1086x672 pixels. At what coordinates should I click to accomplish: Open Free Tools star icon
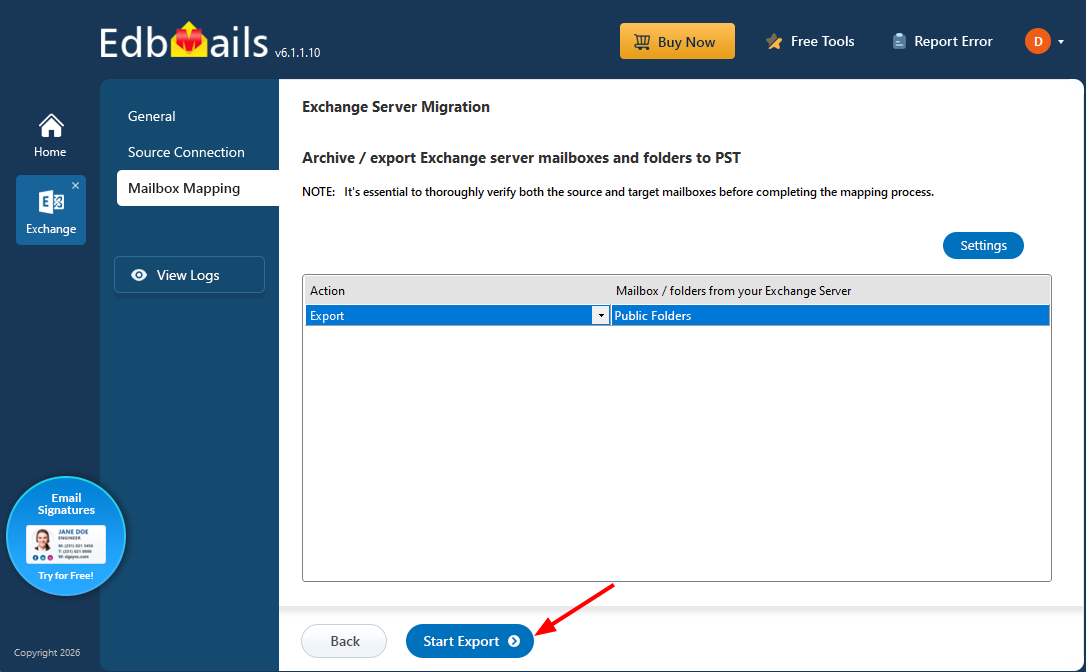pyautogui.click(x=774, y=42)
